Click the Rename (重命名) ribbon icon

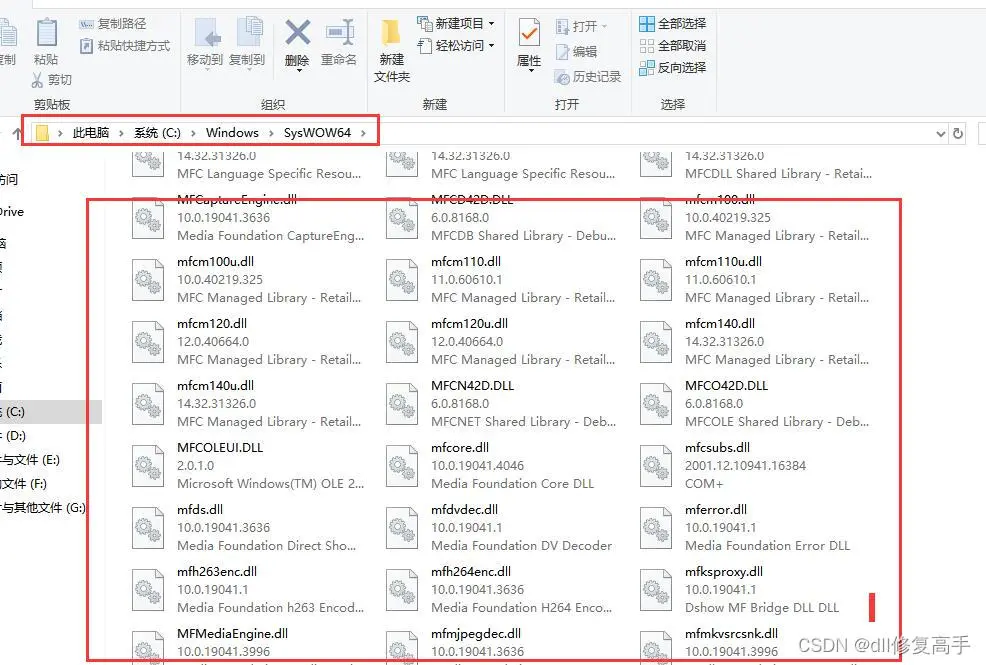pos(339,34)
